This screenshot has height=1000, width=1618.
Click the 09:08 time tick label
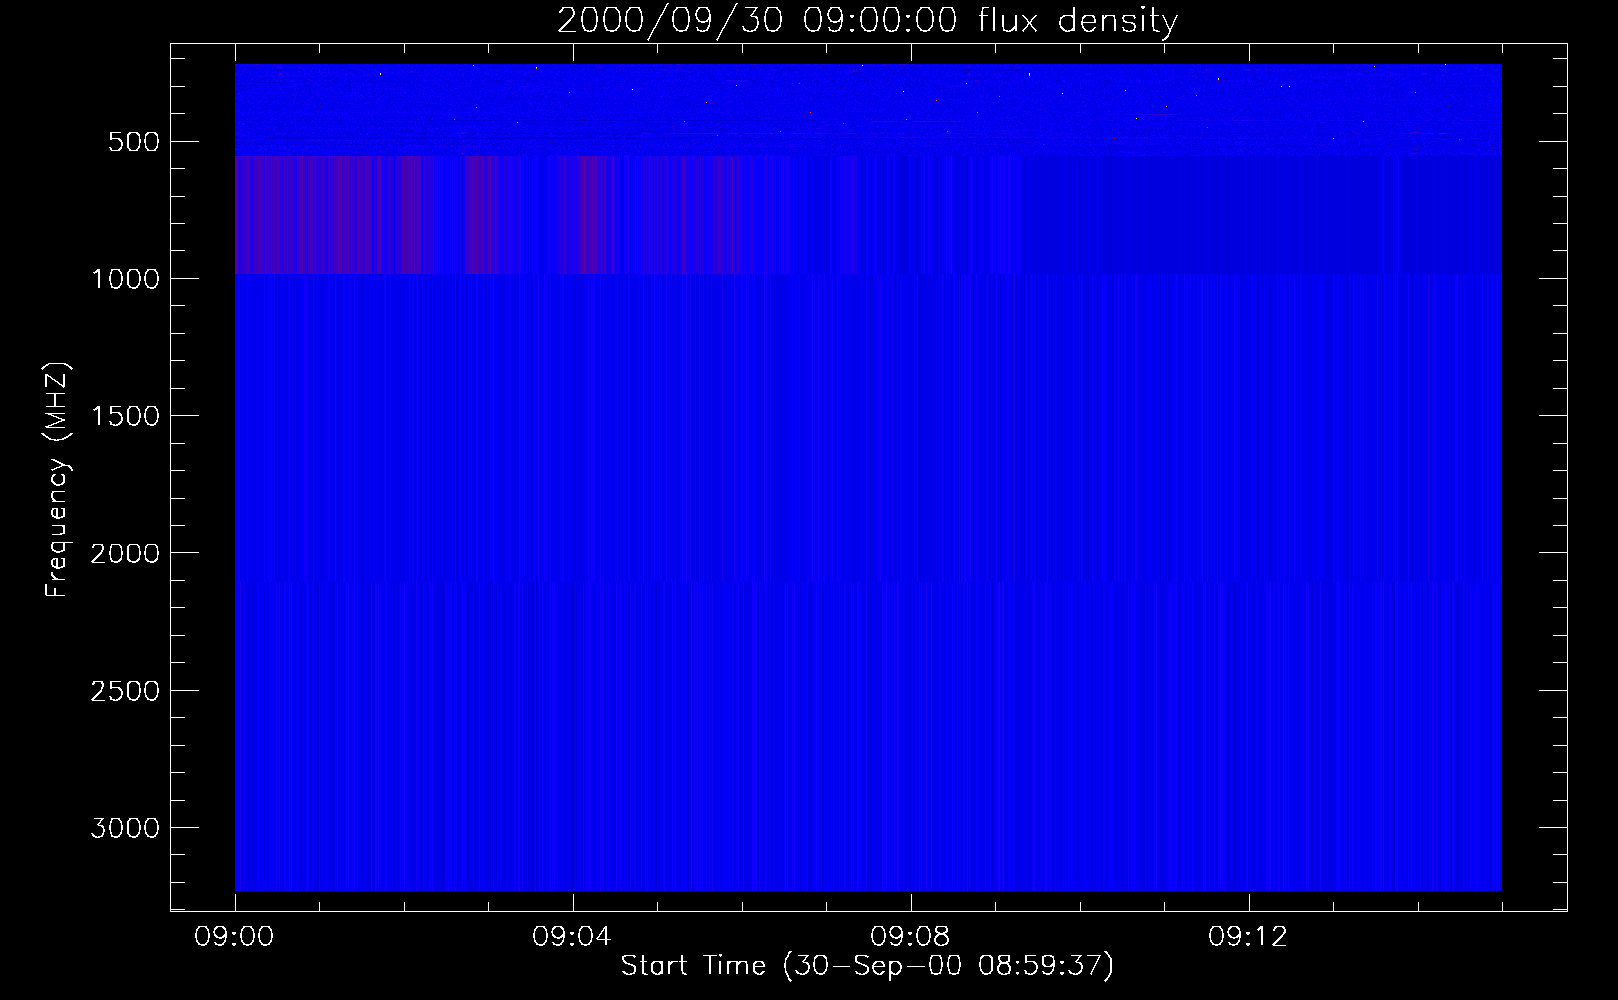tap(910, 937)
